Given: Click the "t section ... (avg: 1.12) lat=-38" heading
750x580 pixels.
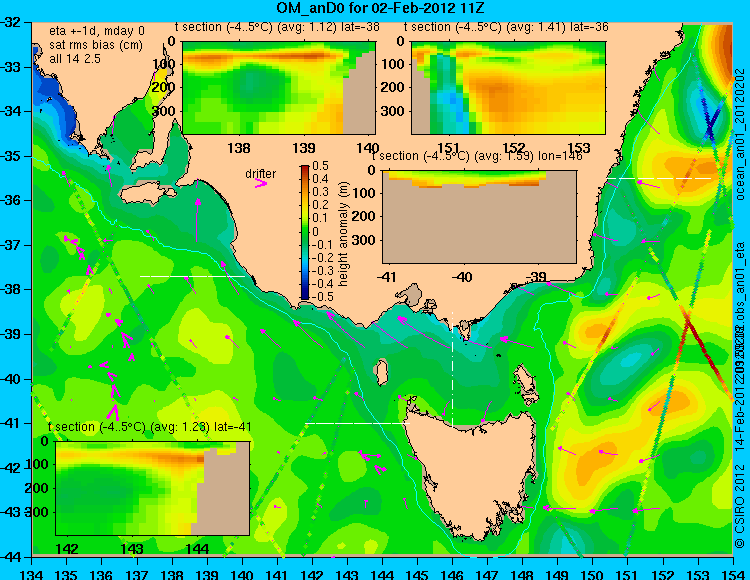Looking at the screenshot, I should (x=277, y=27).
